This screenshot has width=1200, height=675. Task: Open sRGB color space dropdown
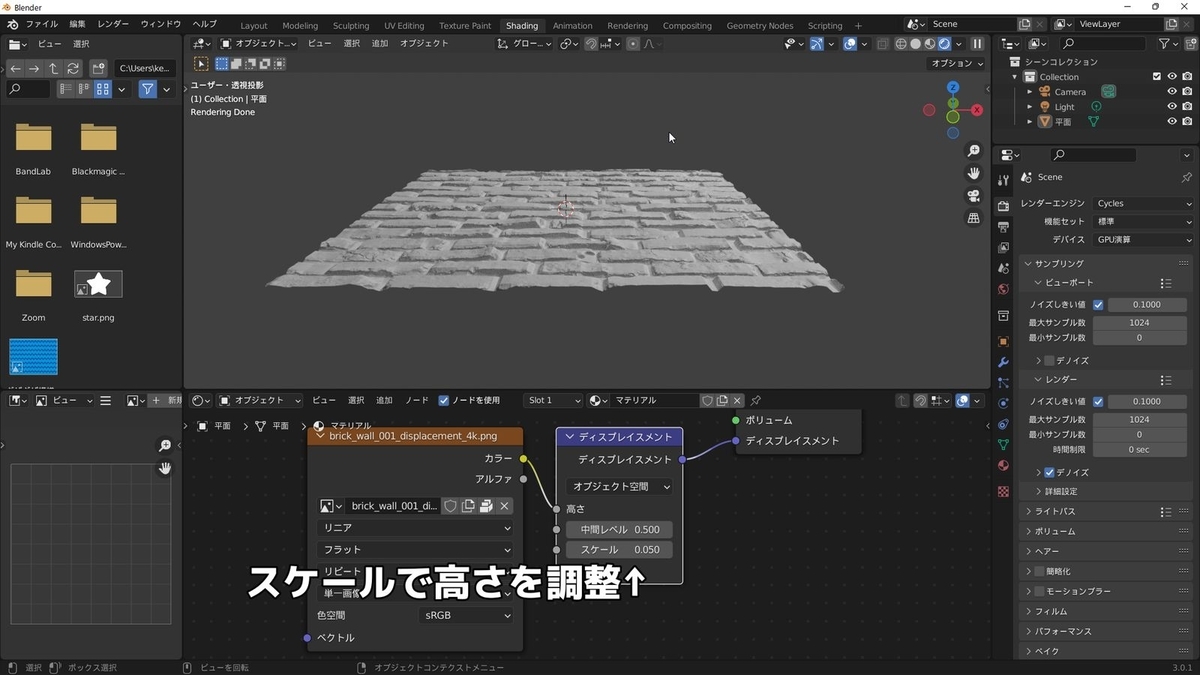466,615
